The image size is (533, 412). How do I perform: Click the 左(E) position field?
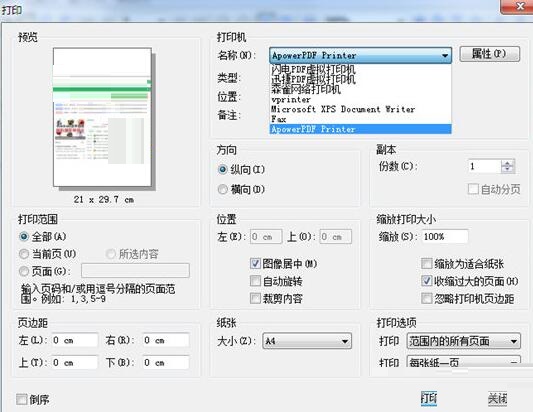tap(266, 237)
